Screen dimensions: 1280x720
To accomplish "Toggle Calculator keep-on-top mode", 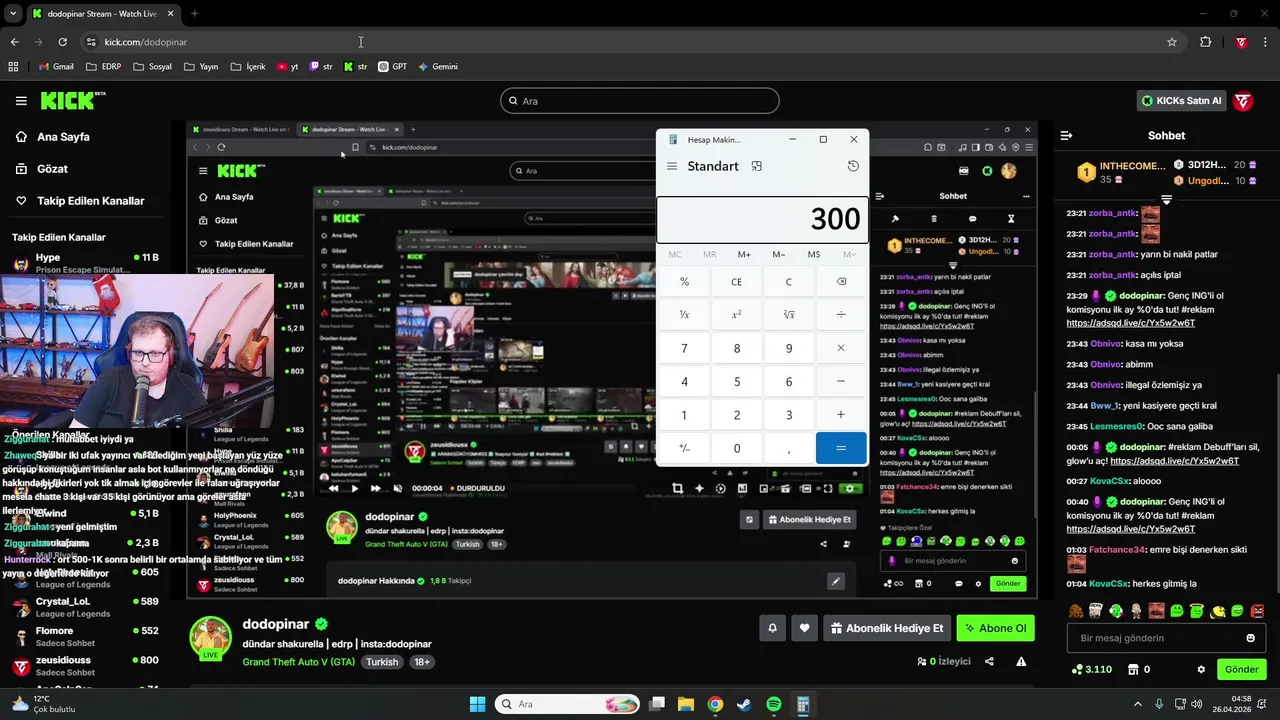I will point(756,166).
